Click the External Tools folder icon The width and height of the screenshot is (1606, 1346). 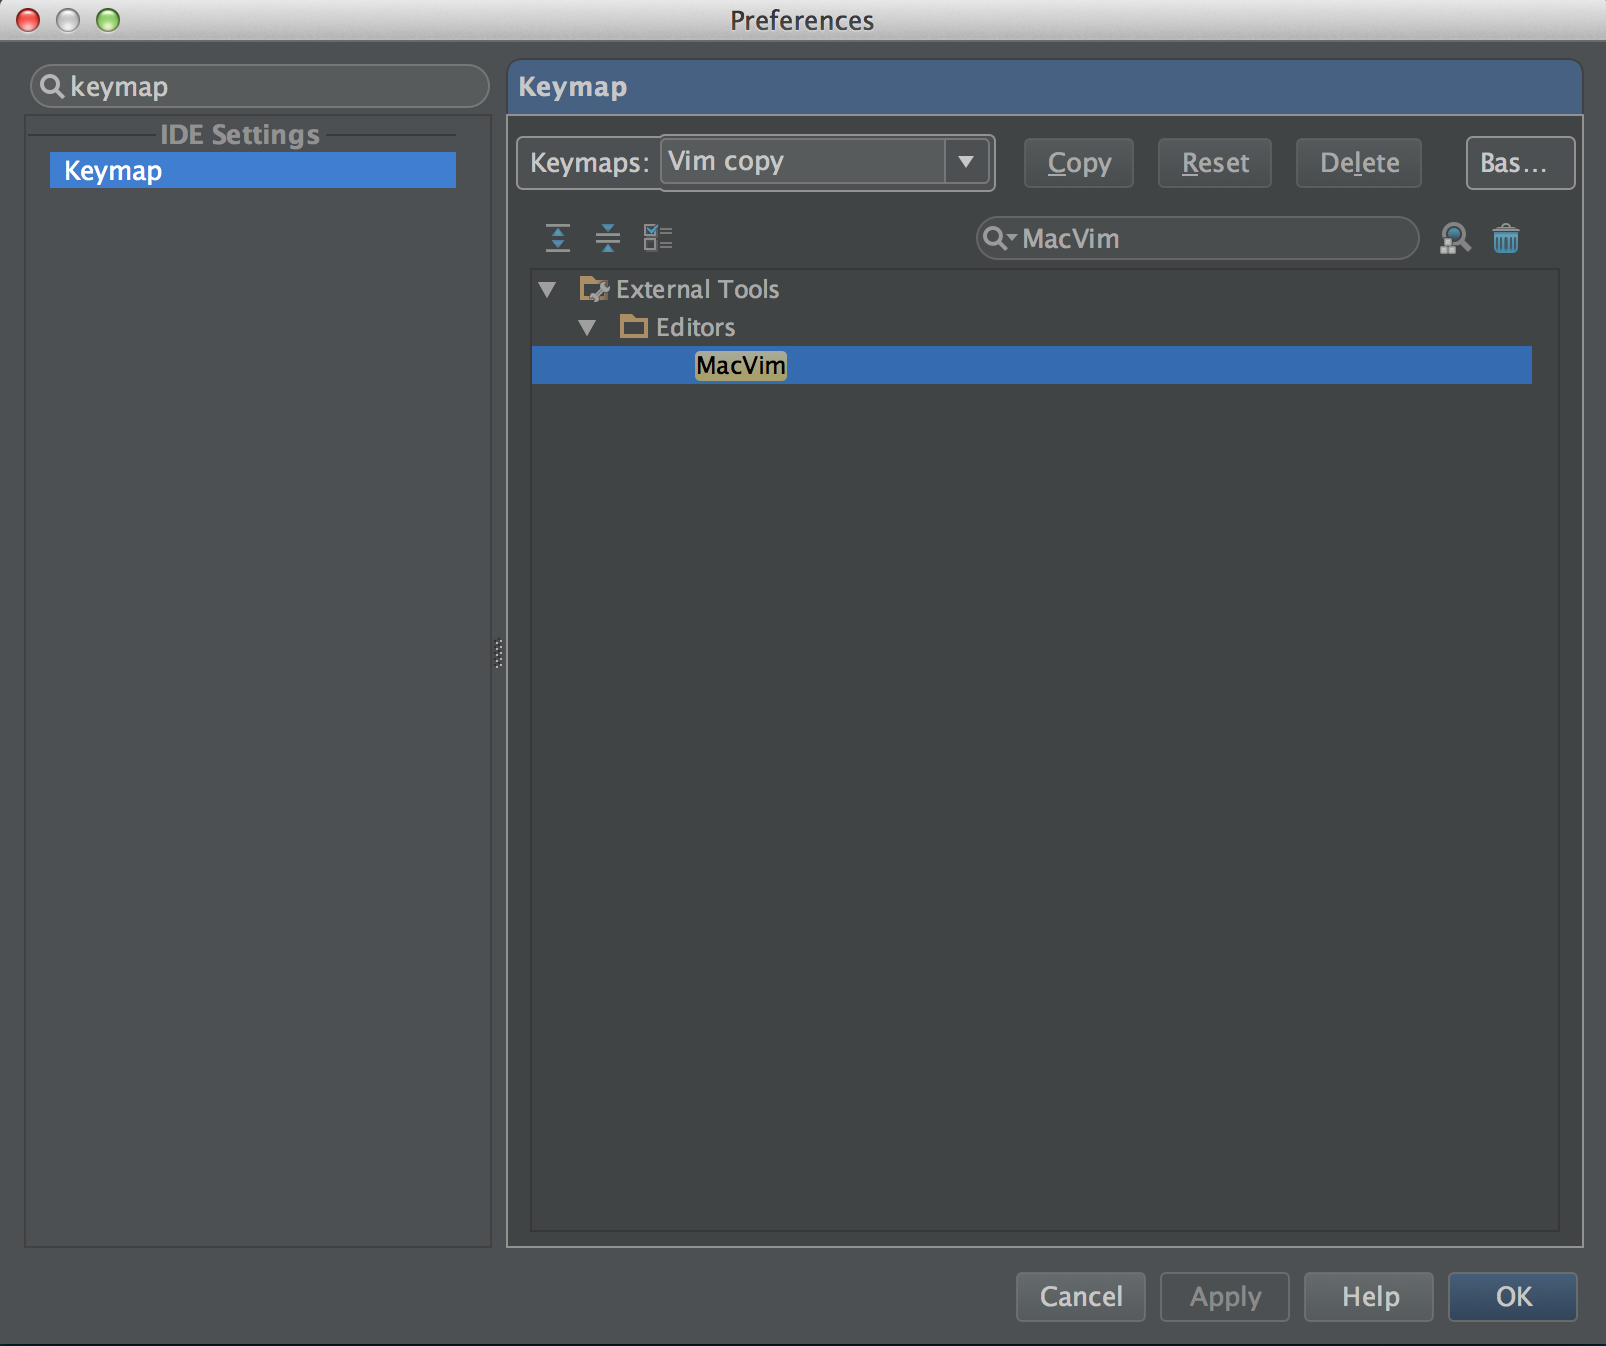(x=594, y=289)
